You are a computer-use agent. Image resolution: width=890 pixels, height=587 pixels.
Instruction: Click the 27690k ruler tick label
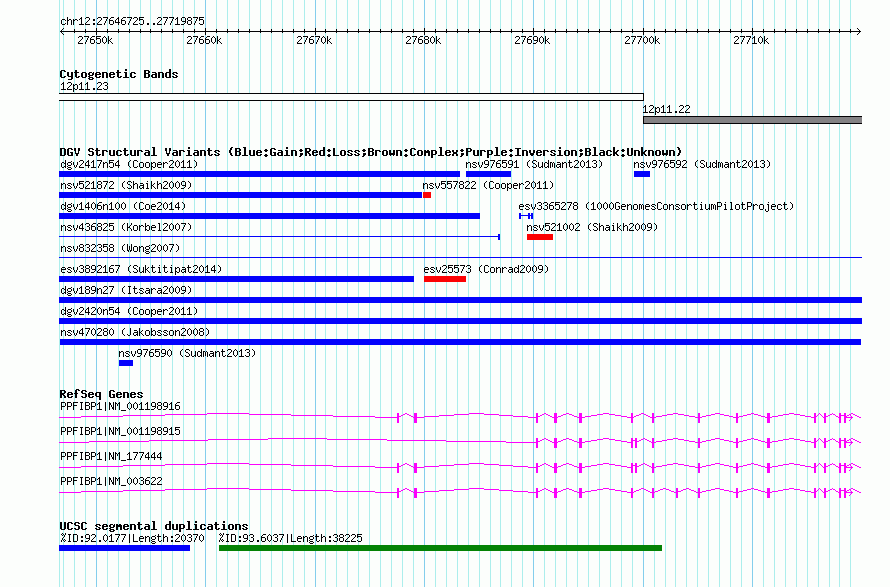pos(532,41)
